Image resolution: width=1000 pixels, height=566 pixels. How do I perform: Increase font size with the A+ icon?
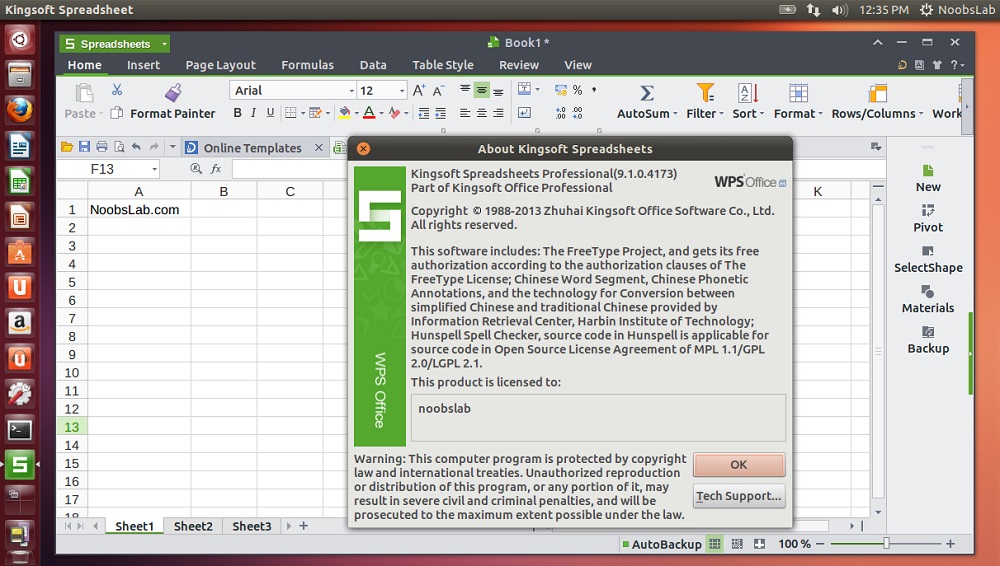pos(419,90)
